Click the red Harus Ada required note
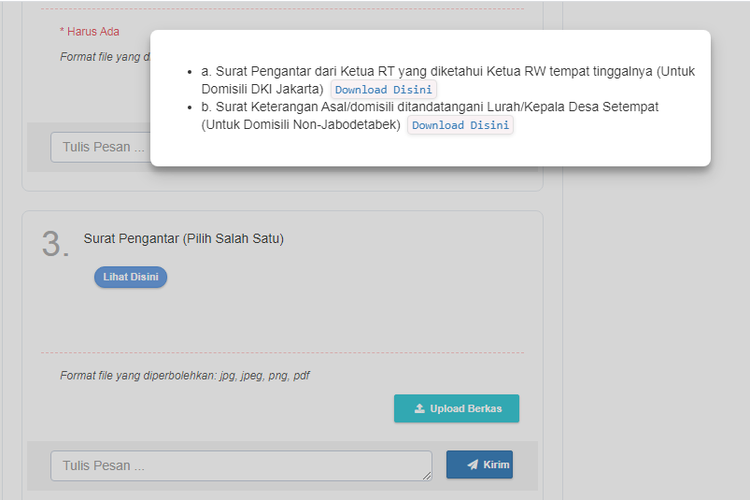This screenshot has width=750, height=500. (x=89, y=31)
